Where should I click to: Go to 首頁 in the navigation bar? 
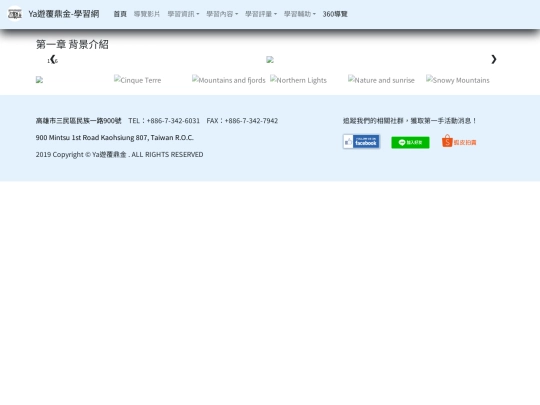pos(120,14)
